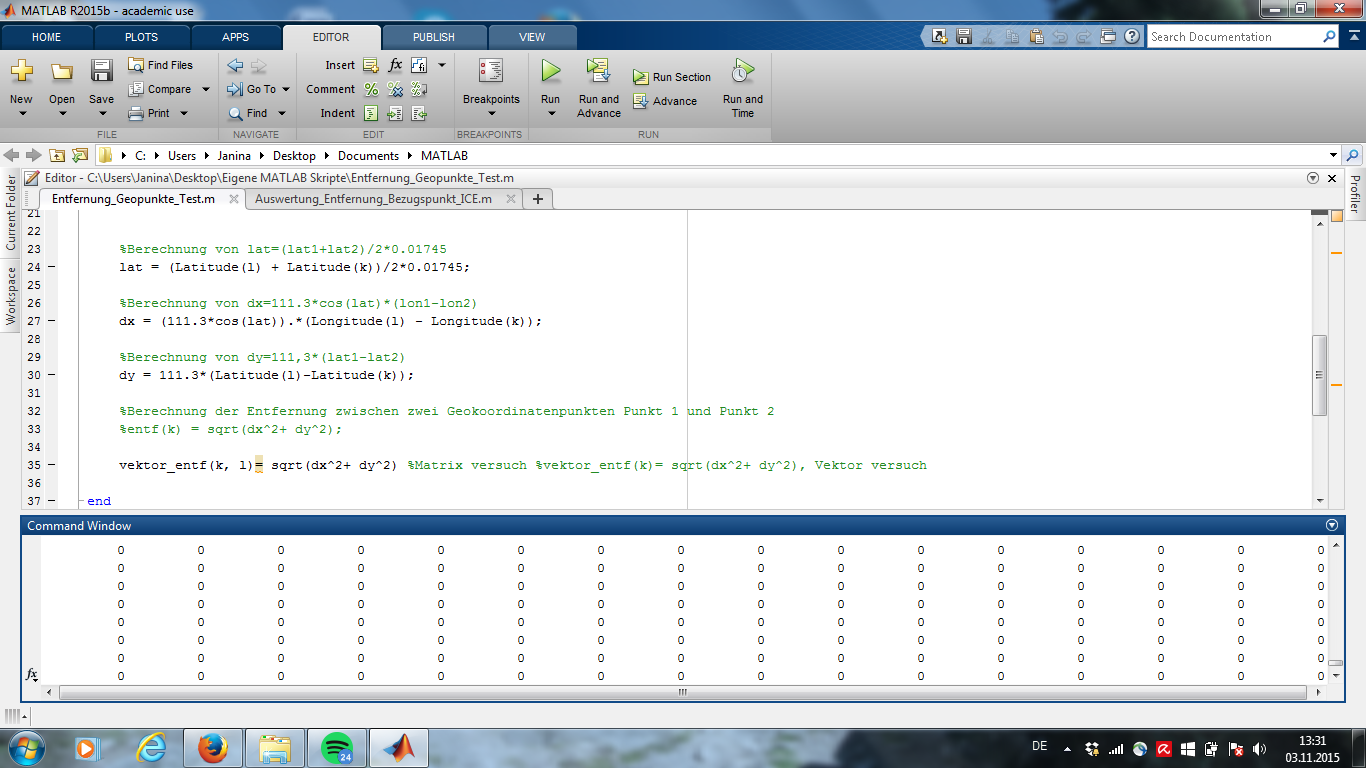
Task: Click the Run script green arrow
Action: (551, 71)
